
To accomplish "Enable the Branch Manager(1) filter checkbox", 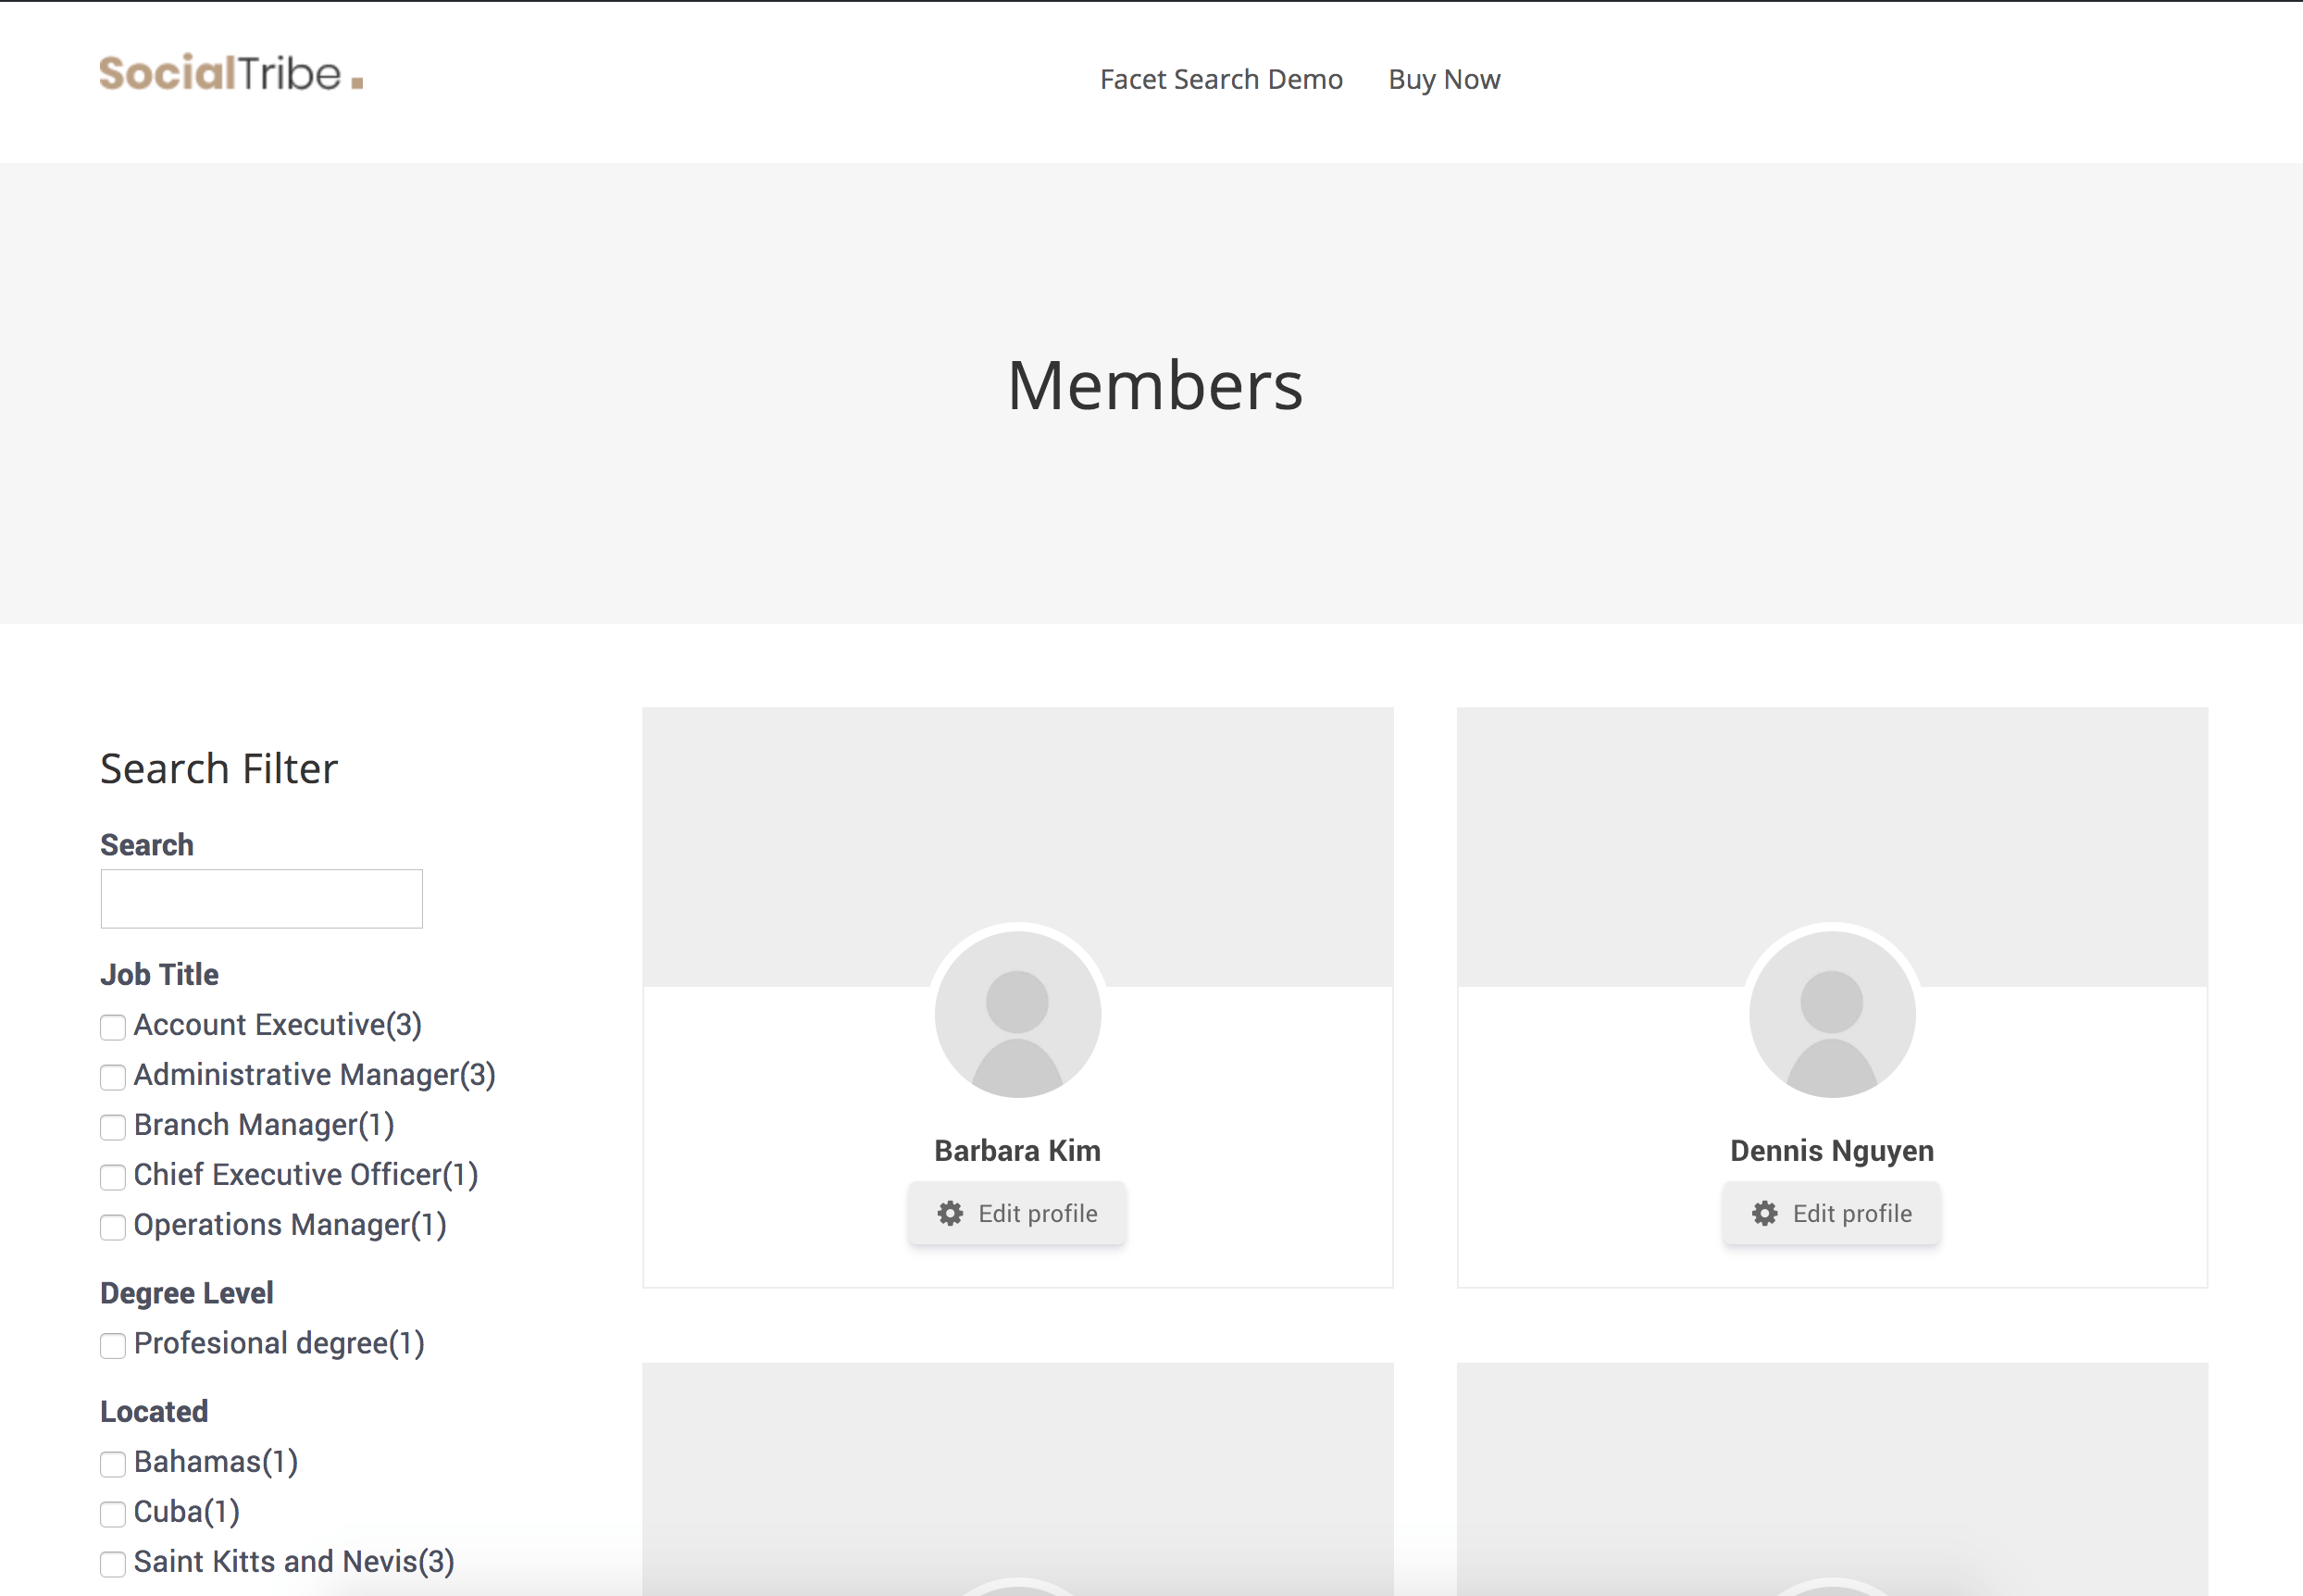I will coord(113,1127).
